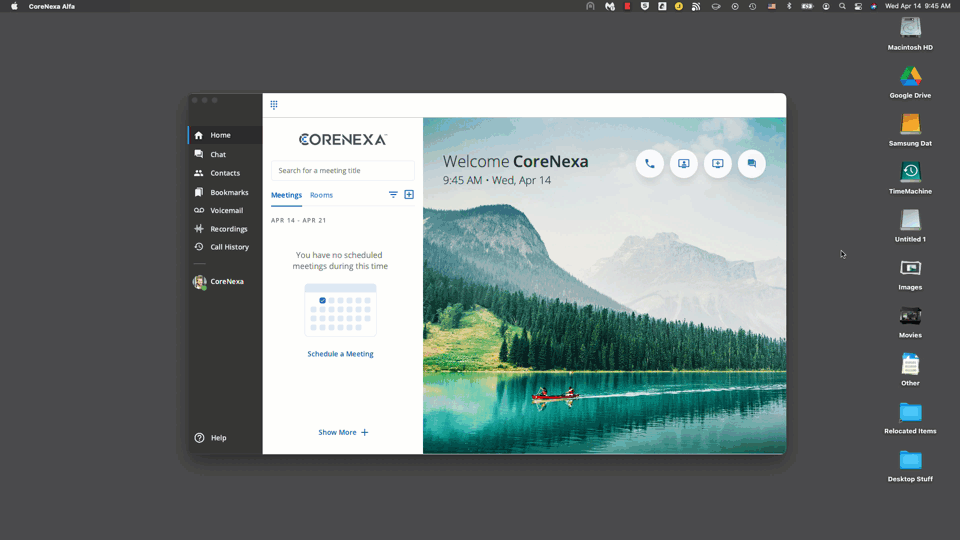The height and width of the screenshot is (540, 960).
Task: Select the Images desktop icon
Action: point(910,274)
